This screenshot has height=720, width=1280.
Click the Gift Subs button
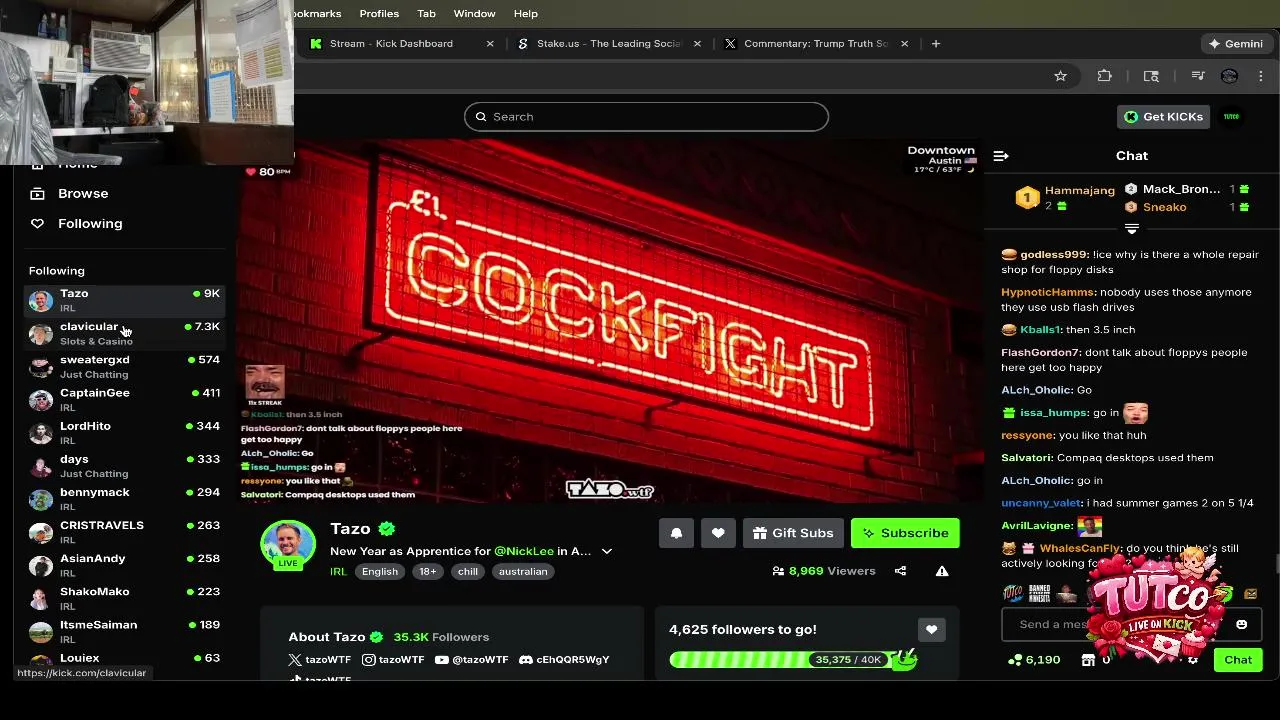pos(792,533)
